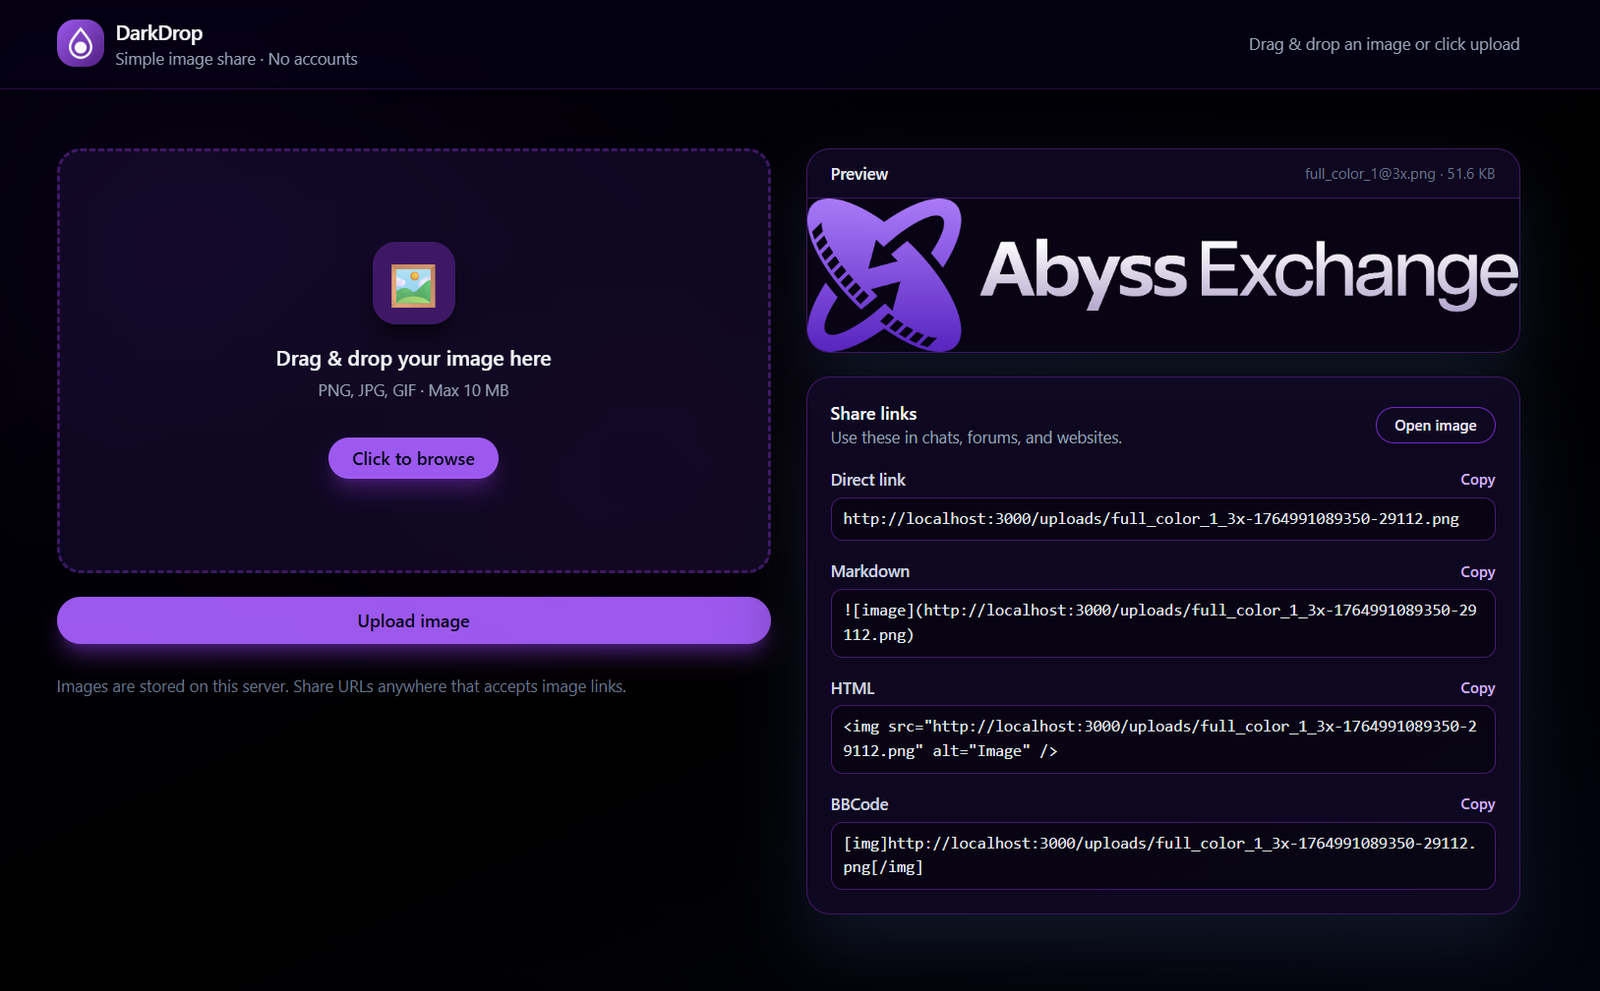
Task: Copy the BBCode snippet
Action: [1477, 804]
